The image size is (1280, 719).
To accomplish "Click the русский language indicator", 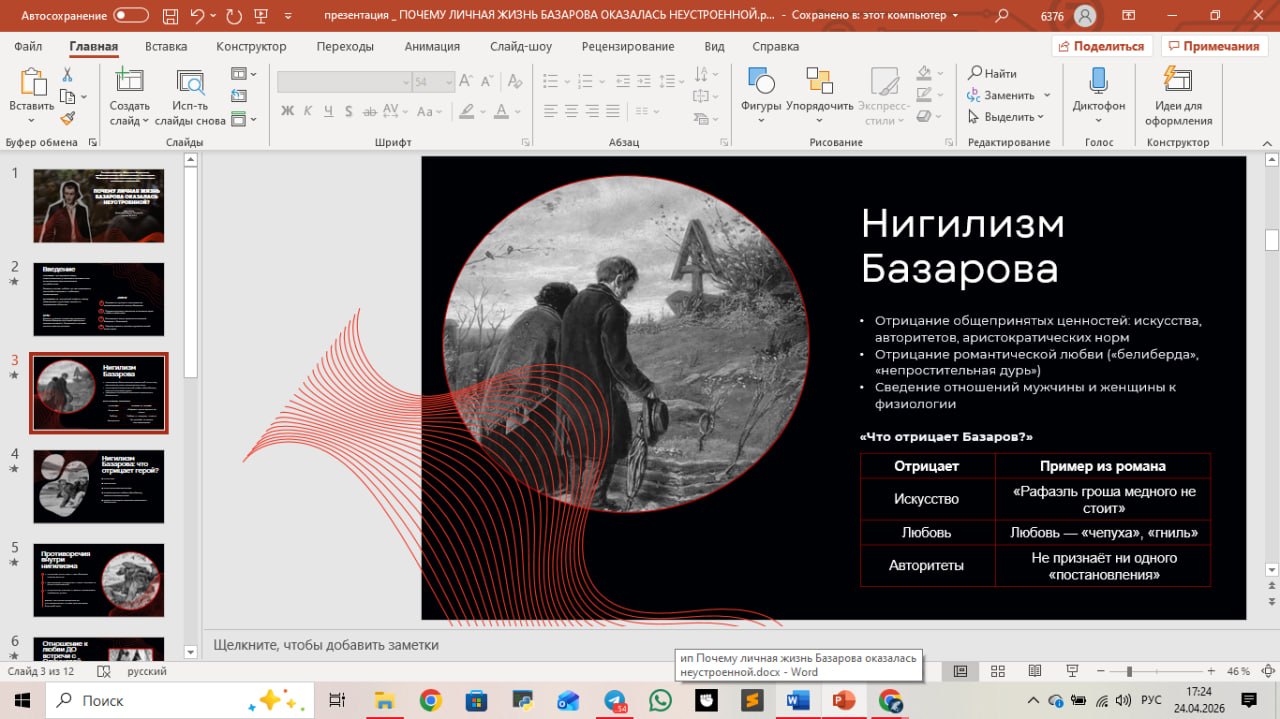I will pyautogui.click(x=147, y=672).
